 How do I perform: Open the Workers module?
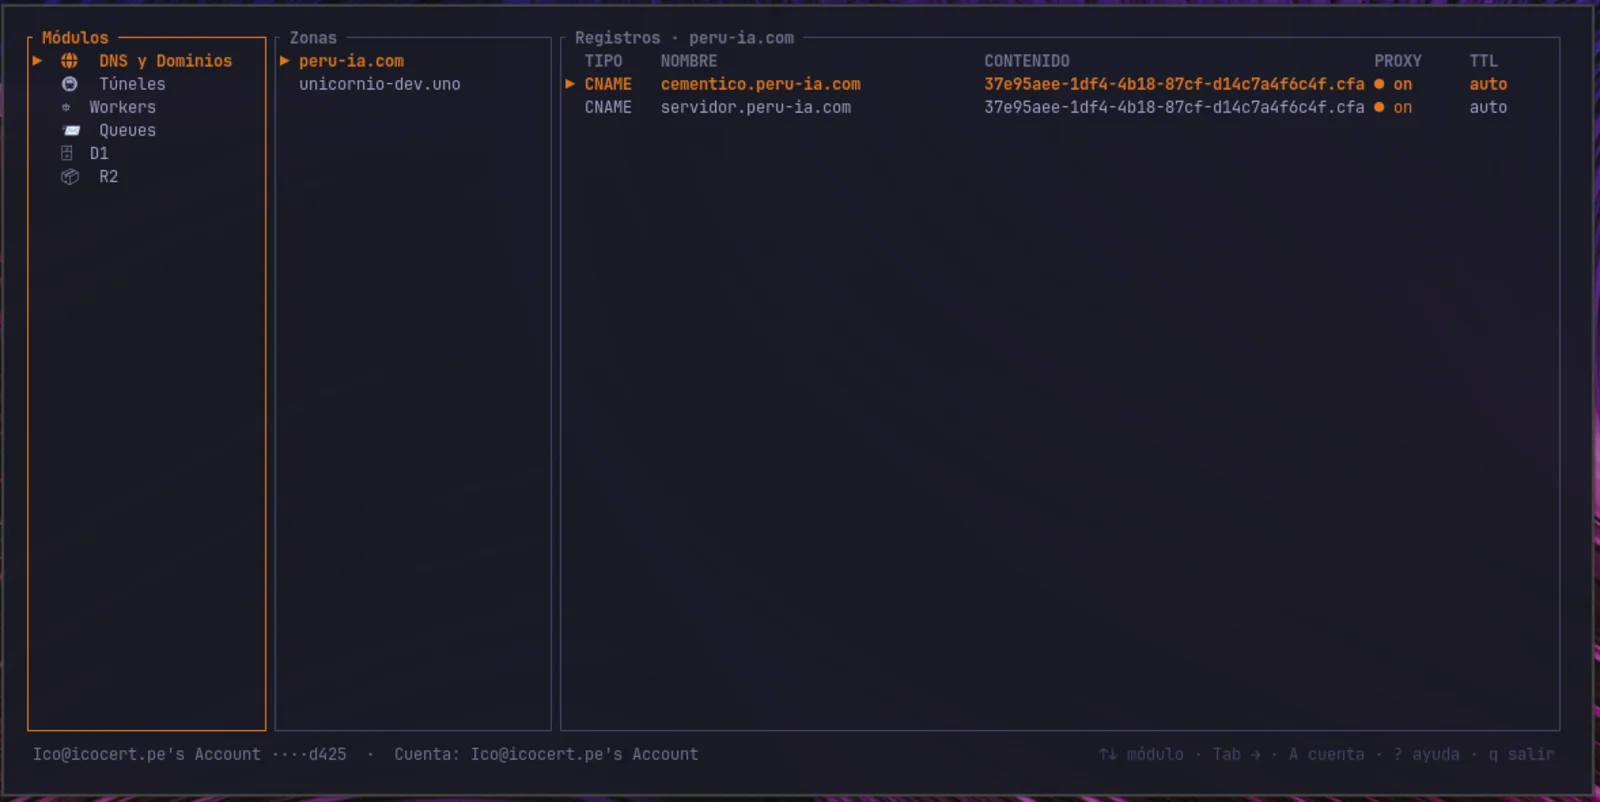tap(122, 107)
